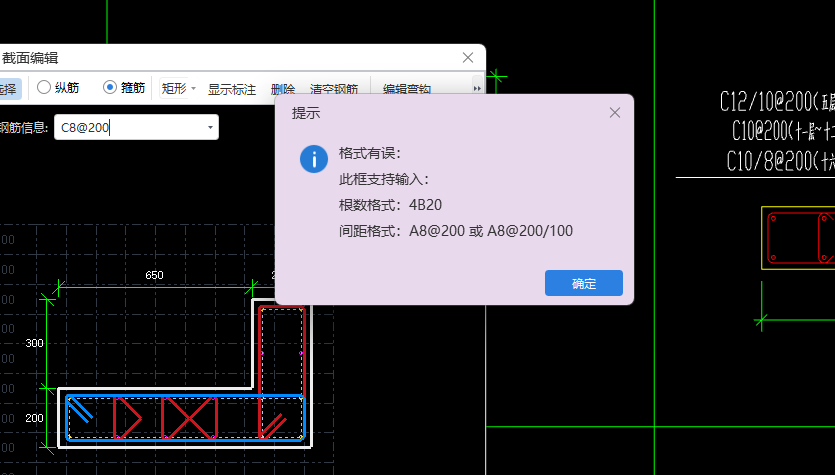The height and width of the screenshot is (475, 835).
Task: Click the 300 dimension label
Action: 35,343
